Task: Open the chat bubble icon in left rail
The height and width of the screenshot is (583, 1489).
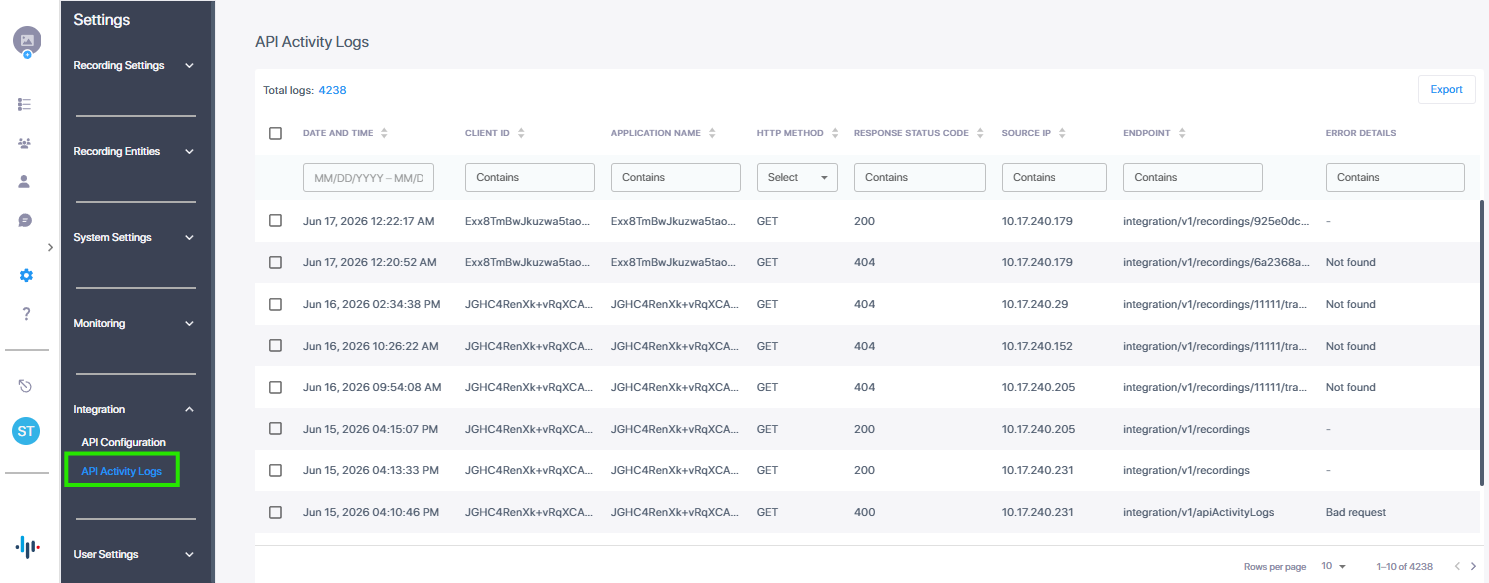Action: point(25,220)
